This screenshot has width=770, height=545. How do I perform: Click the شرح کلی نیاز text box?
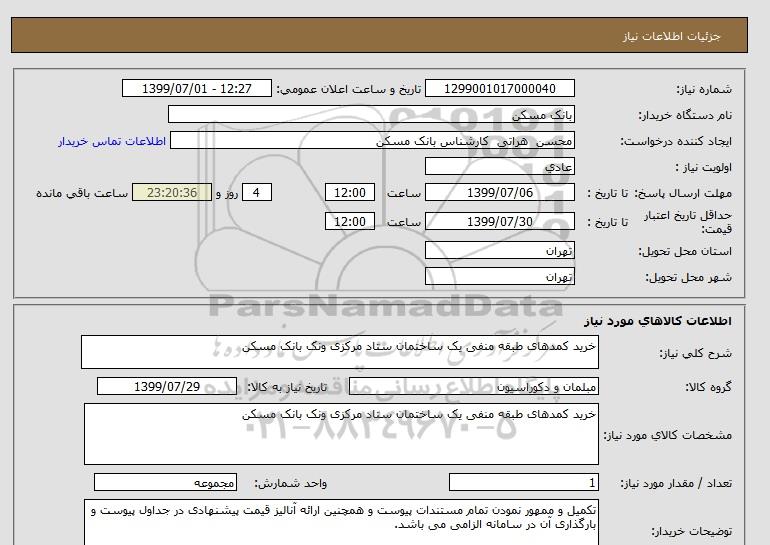[x=339, y=353]
